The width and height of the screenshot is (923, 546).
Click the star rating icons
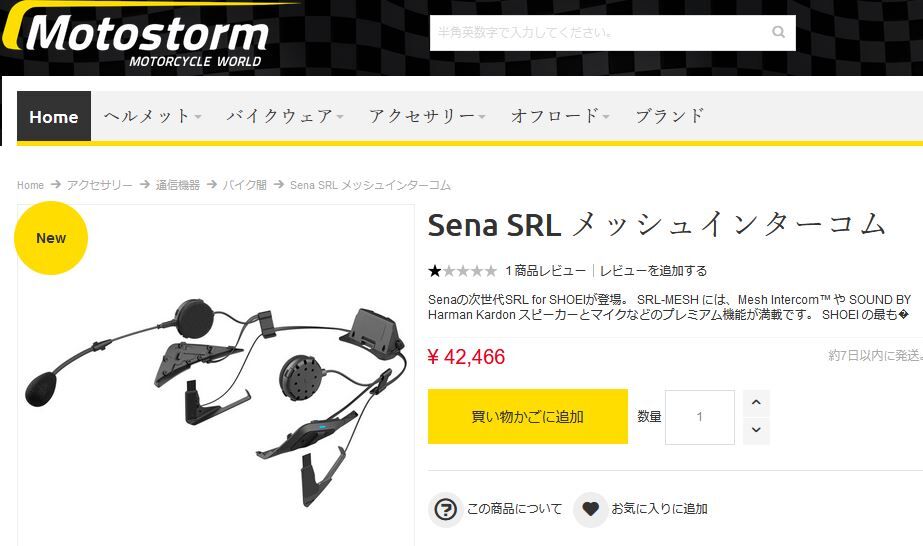pos(463,271)
